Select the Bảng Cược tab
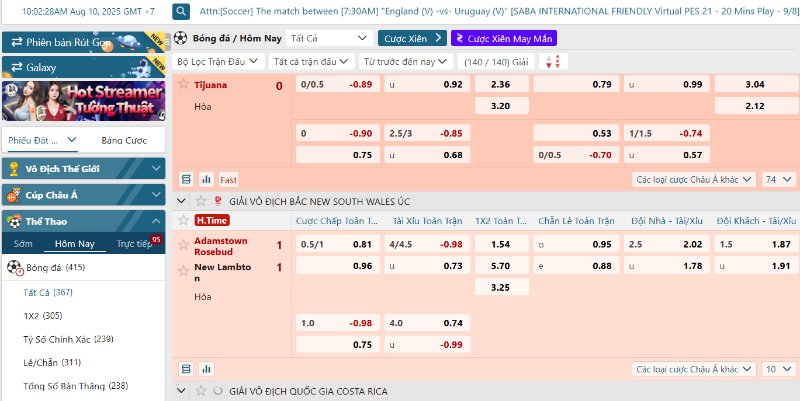This screenshot has height=401, width=800. click(x=124, y=140)
